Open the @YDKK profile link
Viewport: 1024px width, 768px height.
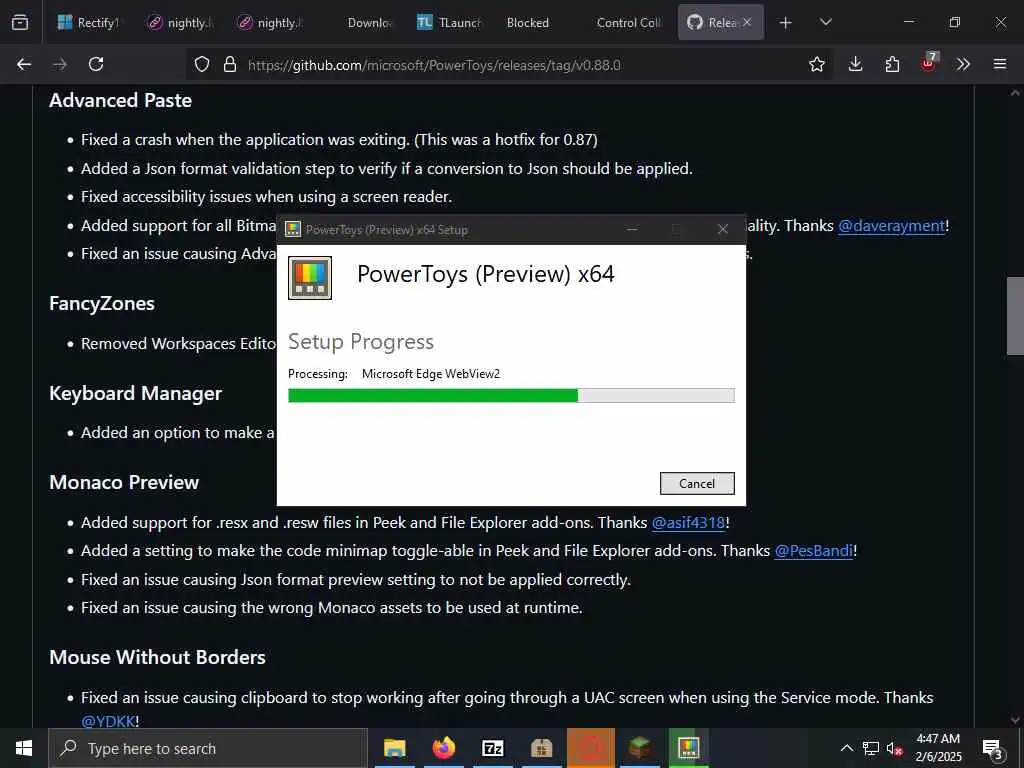[x=108, y=721]
